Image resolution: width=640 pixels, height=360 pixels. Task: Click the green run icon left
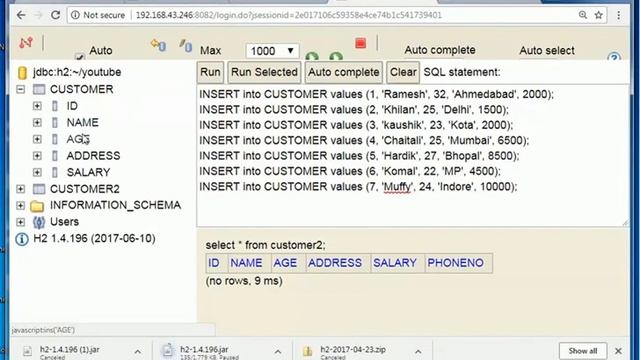(x=312, y=57)
